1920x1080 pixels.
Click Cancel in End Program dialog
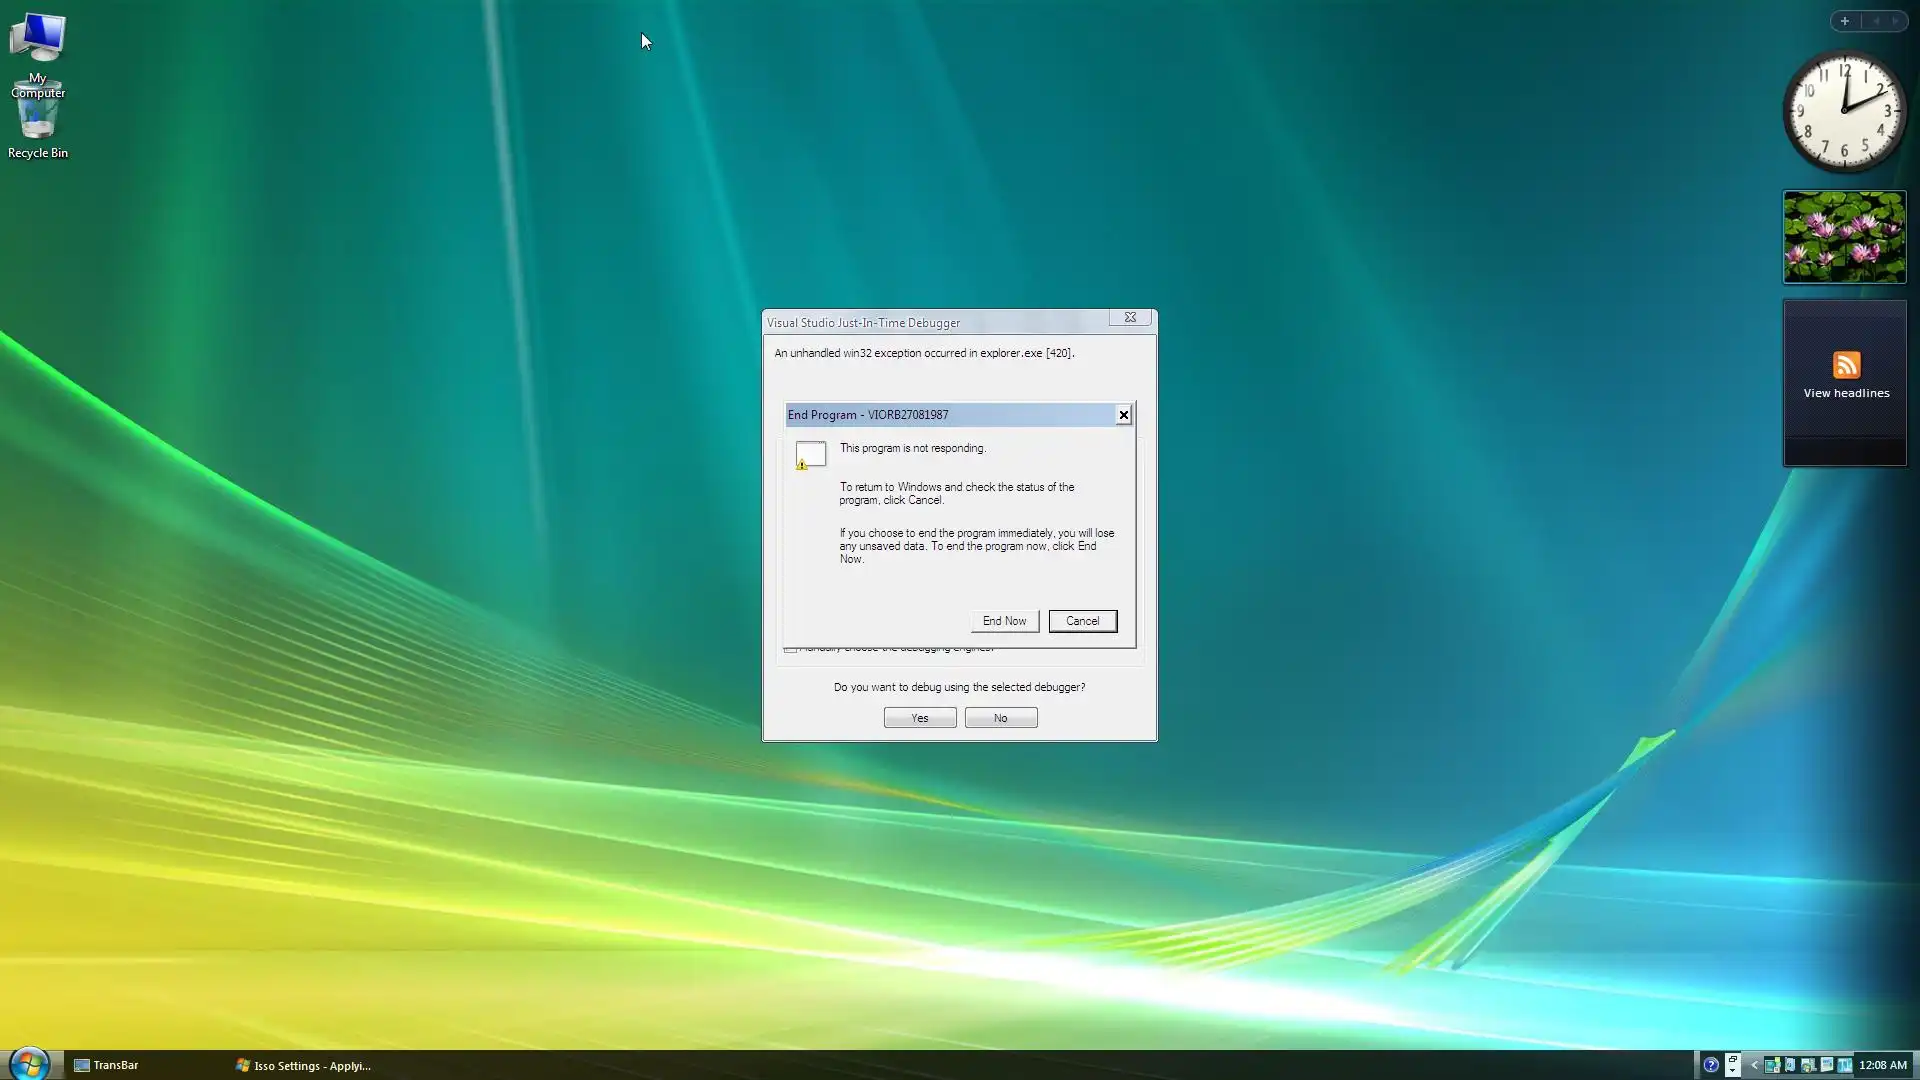tap(1082, 621)
